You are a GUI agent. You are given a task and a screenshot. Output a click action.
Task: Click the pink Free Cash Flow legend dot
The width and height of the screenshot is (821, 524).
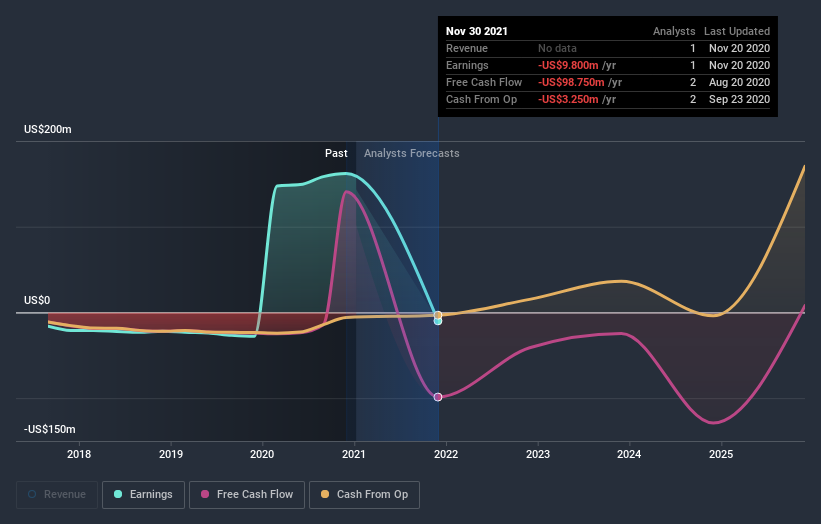point(205,494)
